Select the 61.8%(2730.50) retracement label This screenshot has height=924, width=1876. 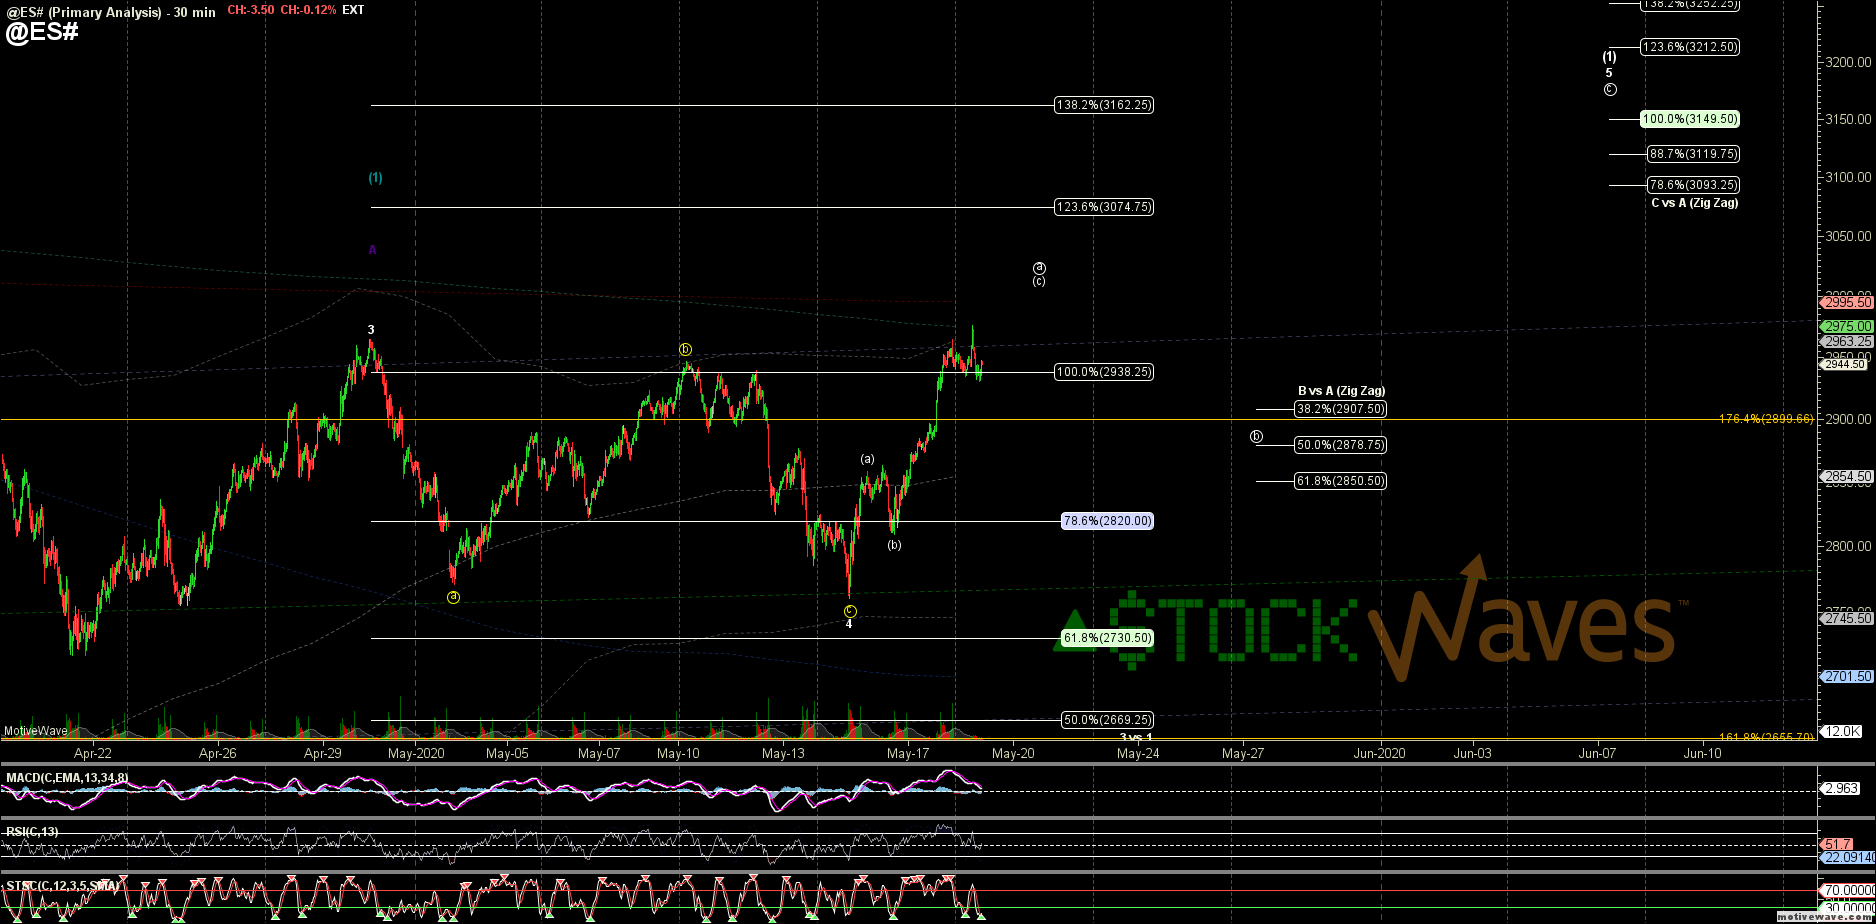[x=1107, y=638]
